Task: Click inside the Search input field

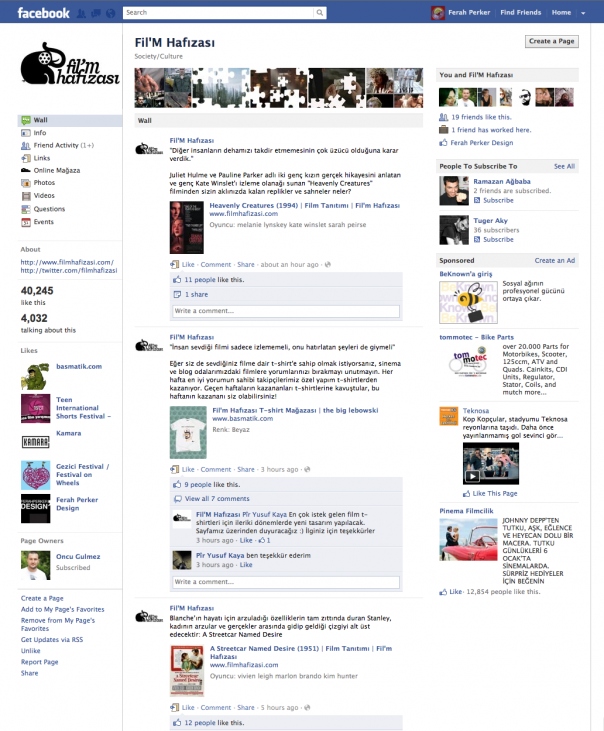Action: pyautogui.click(x=219, y=13)
